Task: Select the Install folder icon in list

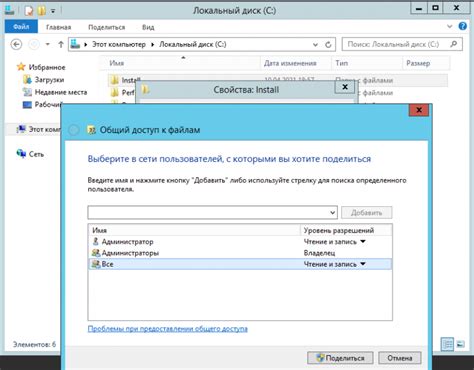Action: [x=115, y=80]
